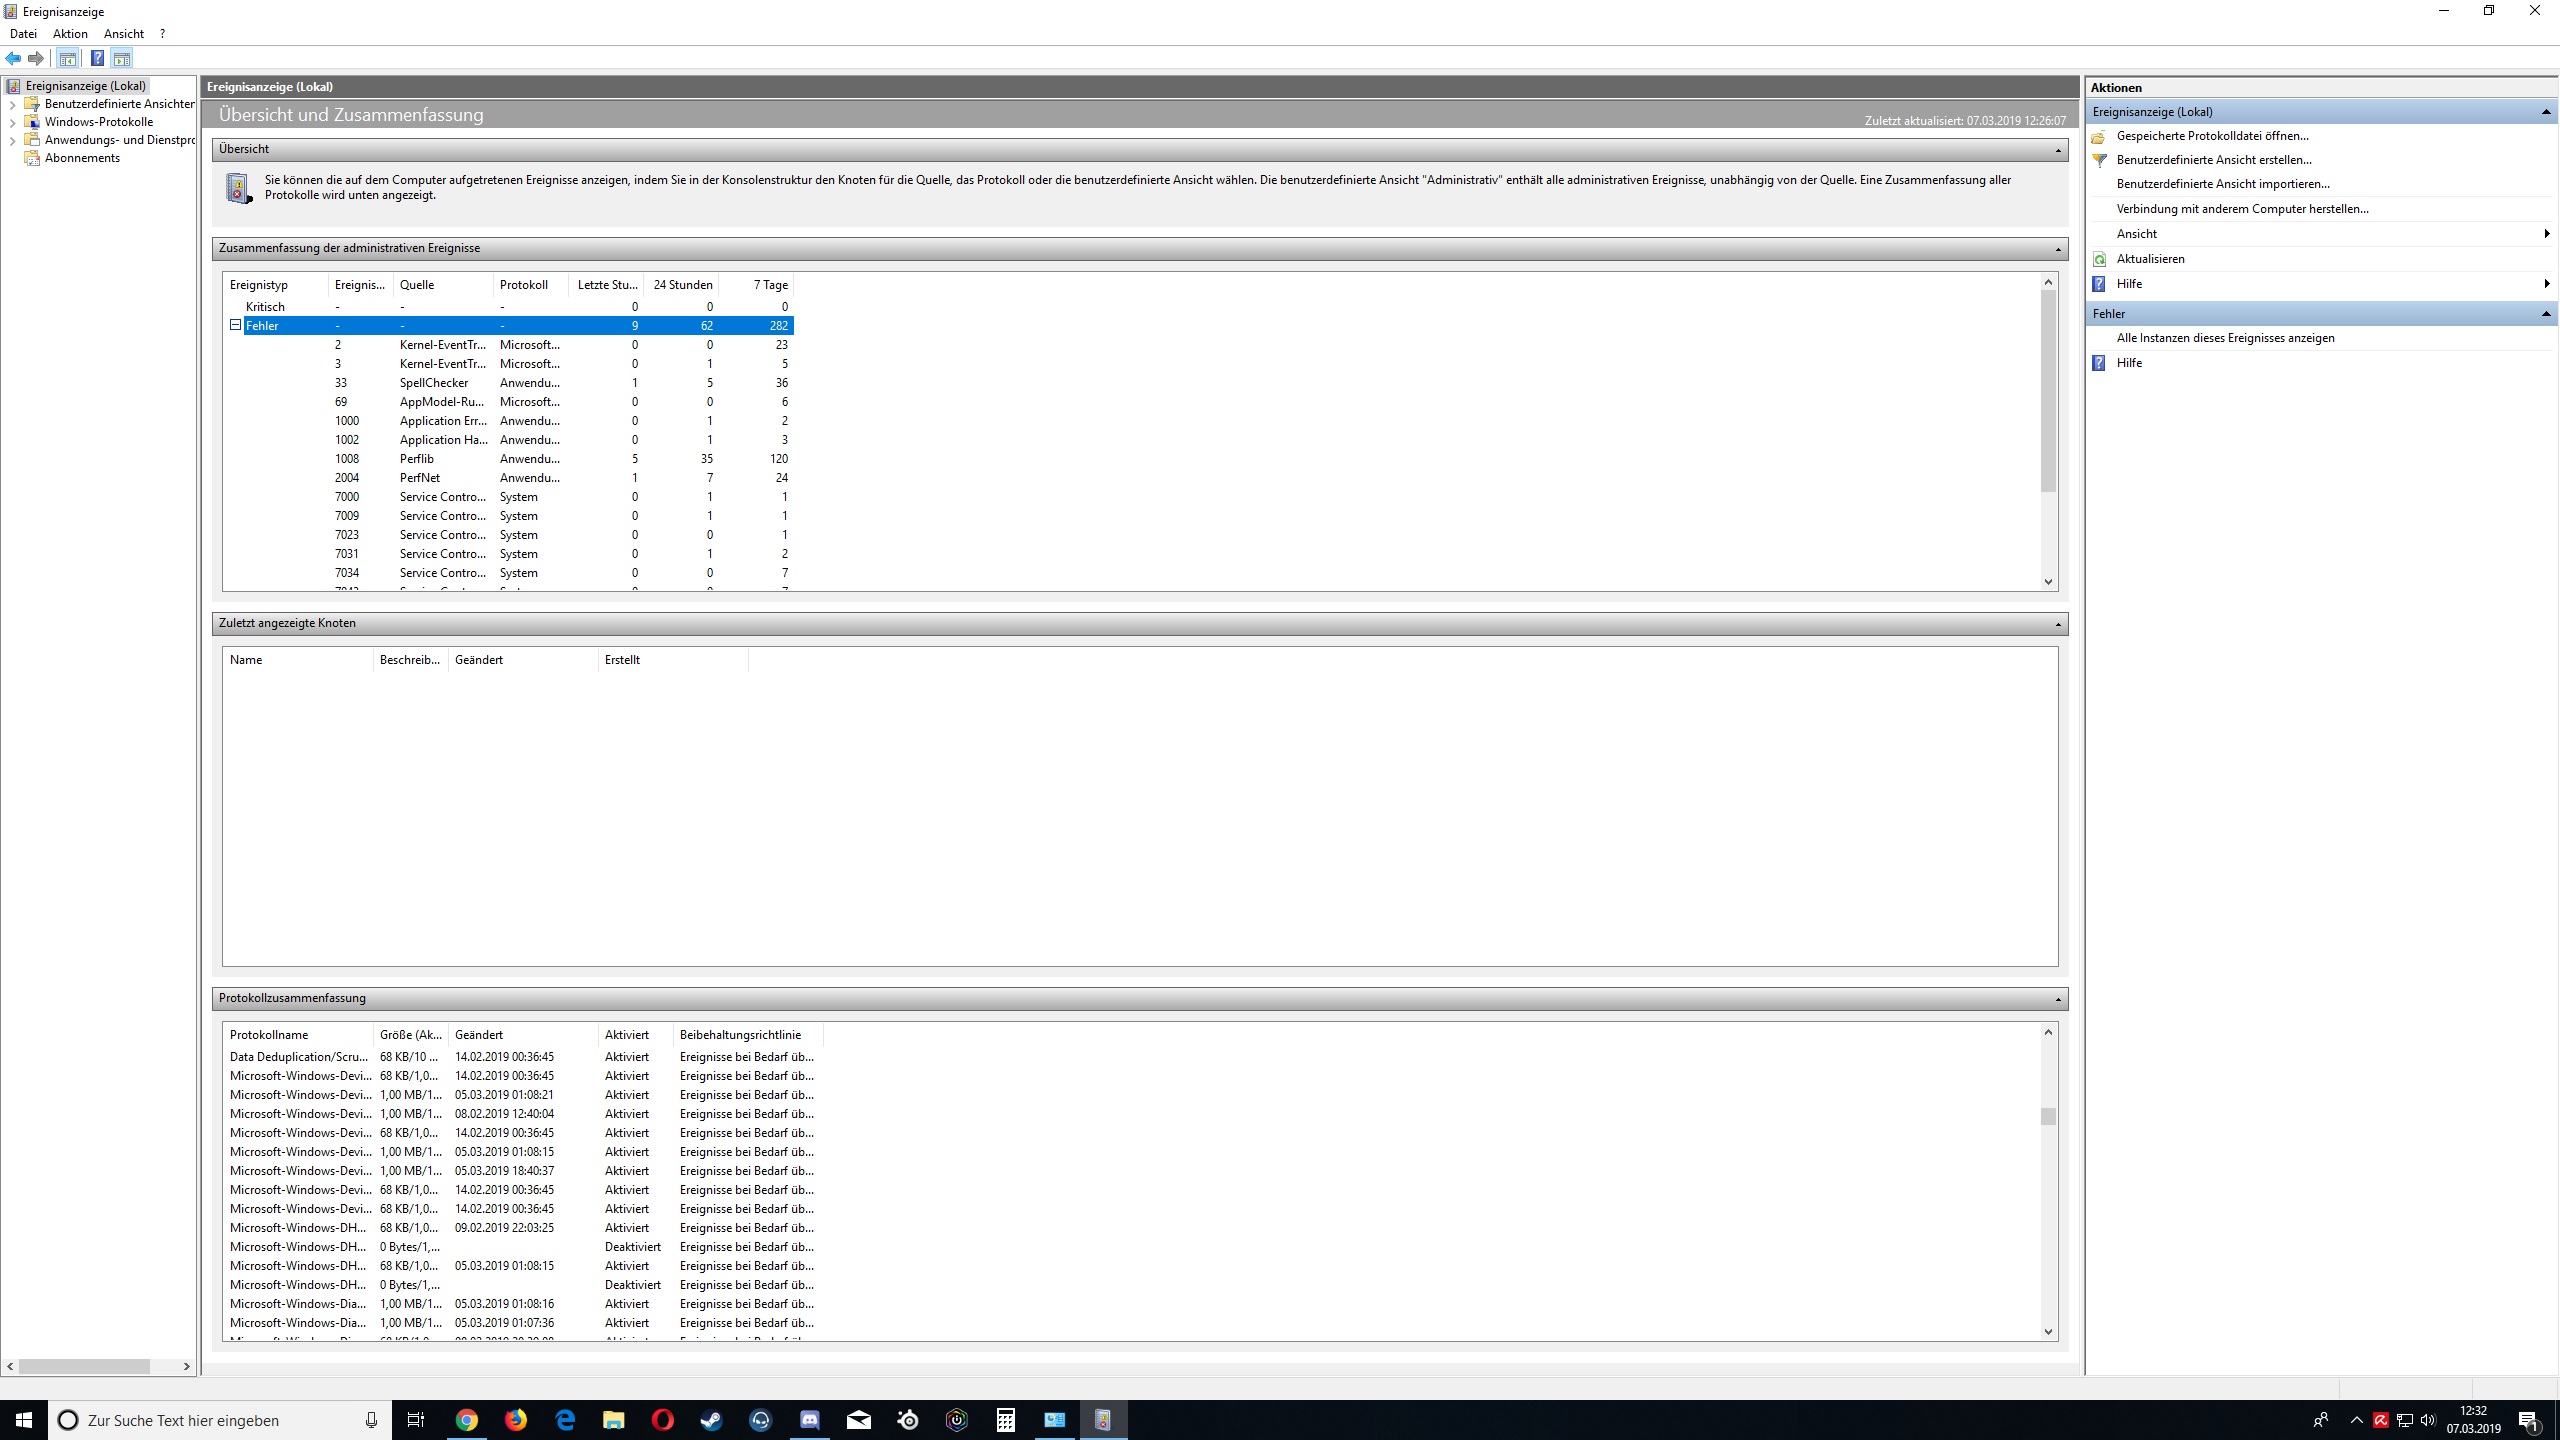Open Gespeicherte Protokolldatei öffnen action

pos(2212,136)
